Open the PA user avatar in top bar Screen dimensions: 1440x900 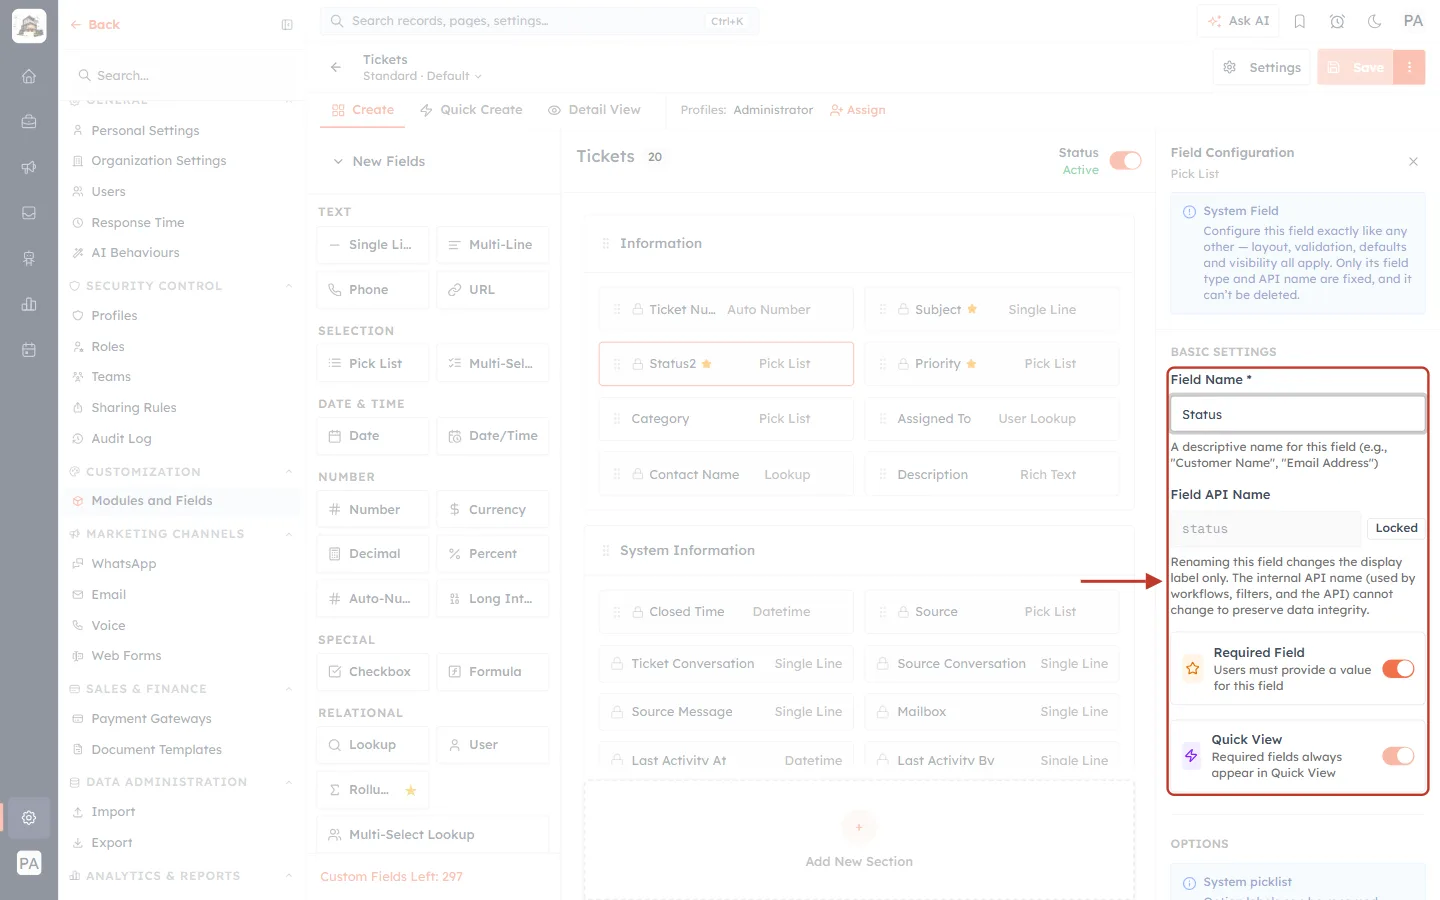[x=1413, y=21]
